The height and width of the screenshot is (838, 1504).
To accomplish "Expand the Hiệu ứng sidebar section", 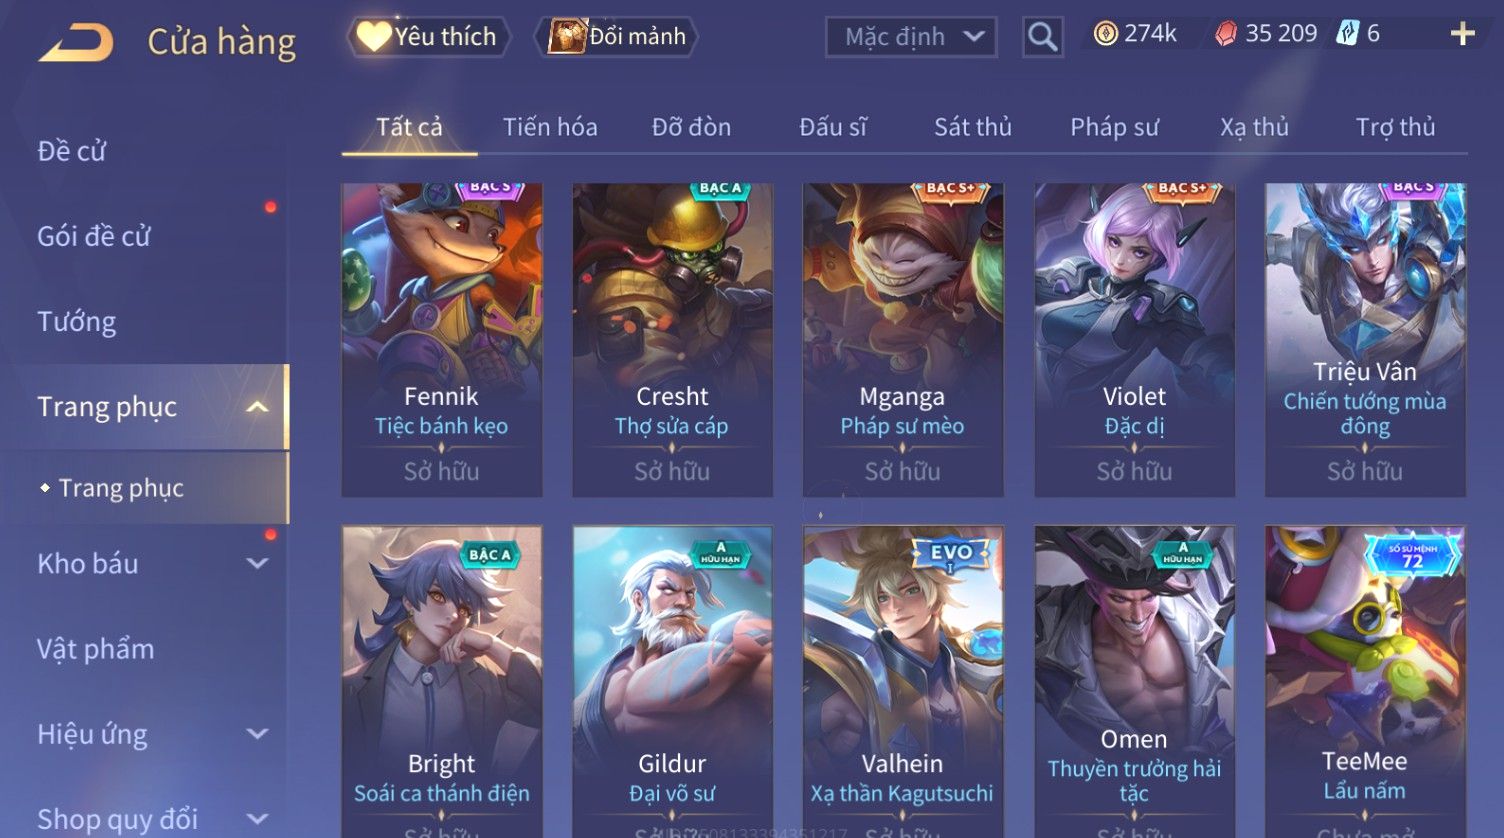I will [257, 734].
